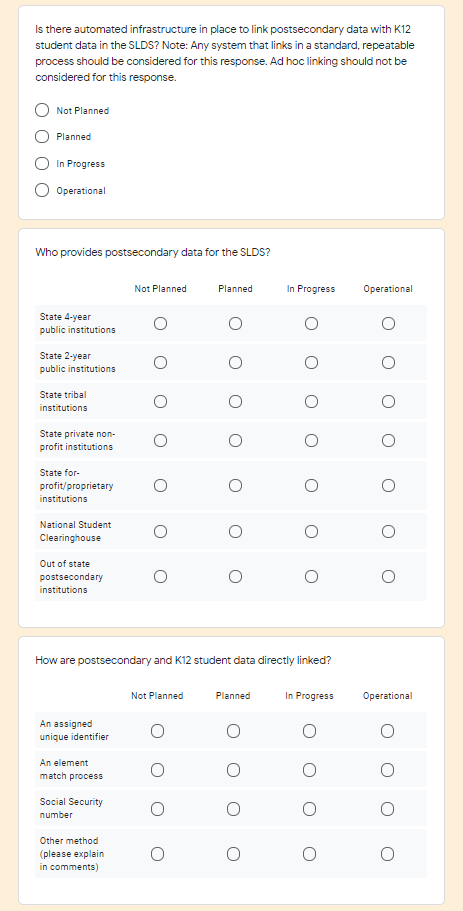This screenshot has width=463, height=911.
Task: Mark Other method as Operational
Action: click(x=387, y=853)
